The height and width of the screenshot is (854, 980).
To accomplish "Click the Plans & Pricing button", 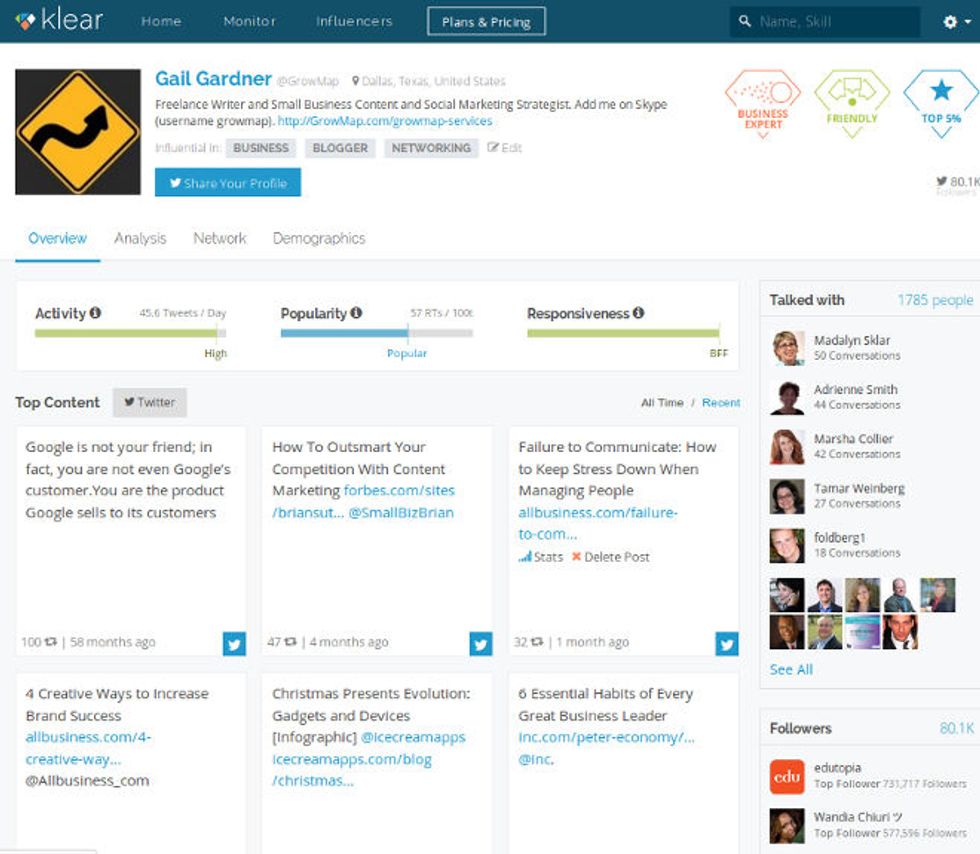I will pos(486,22).
